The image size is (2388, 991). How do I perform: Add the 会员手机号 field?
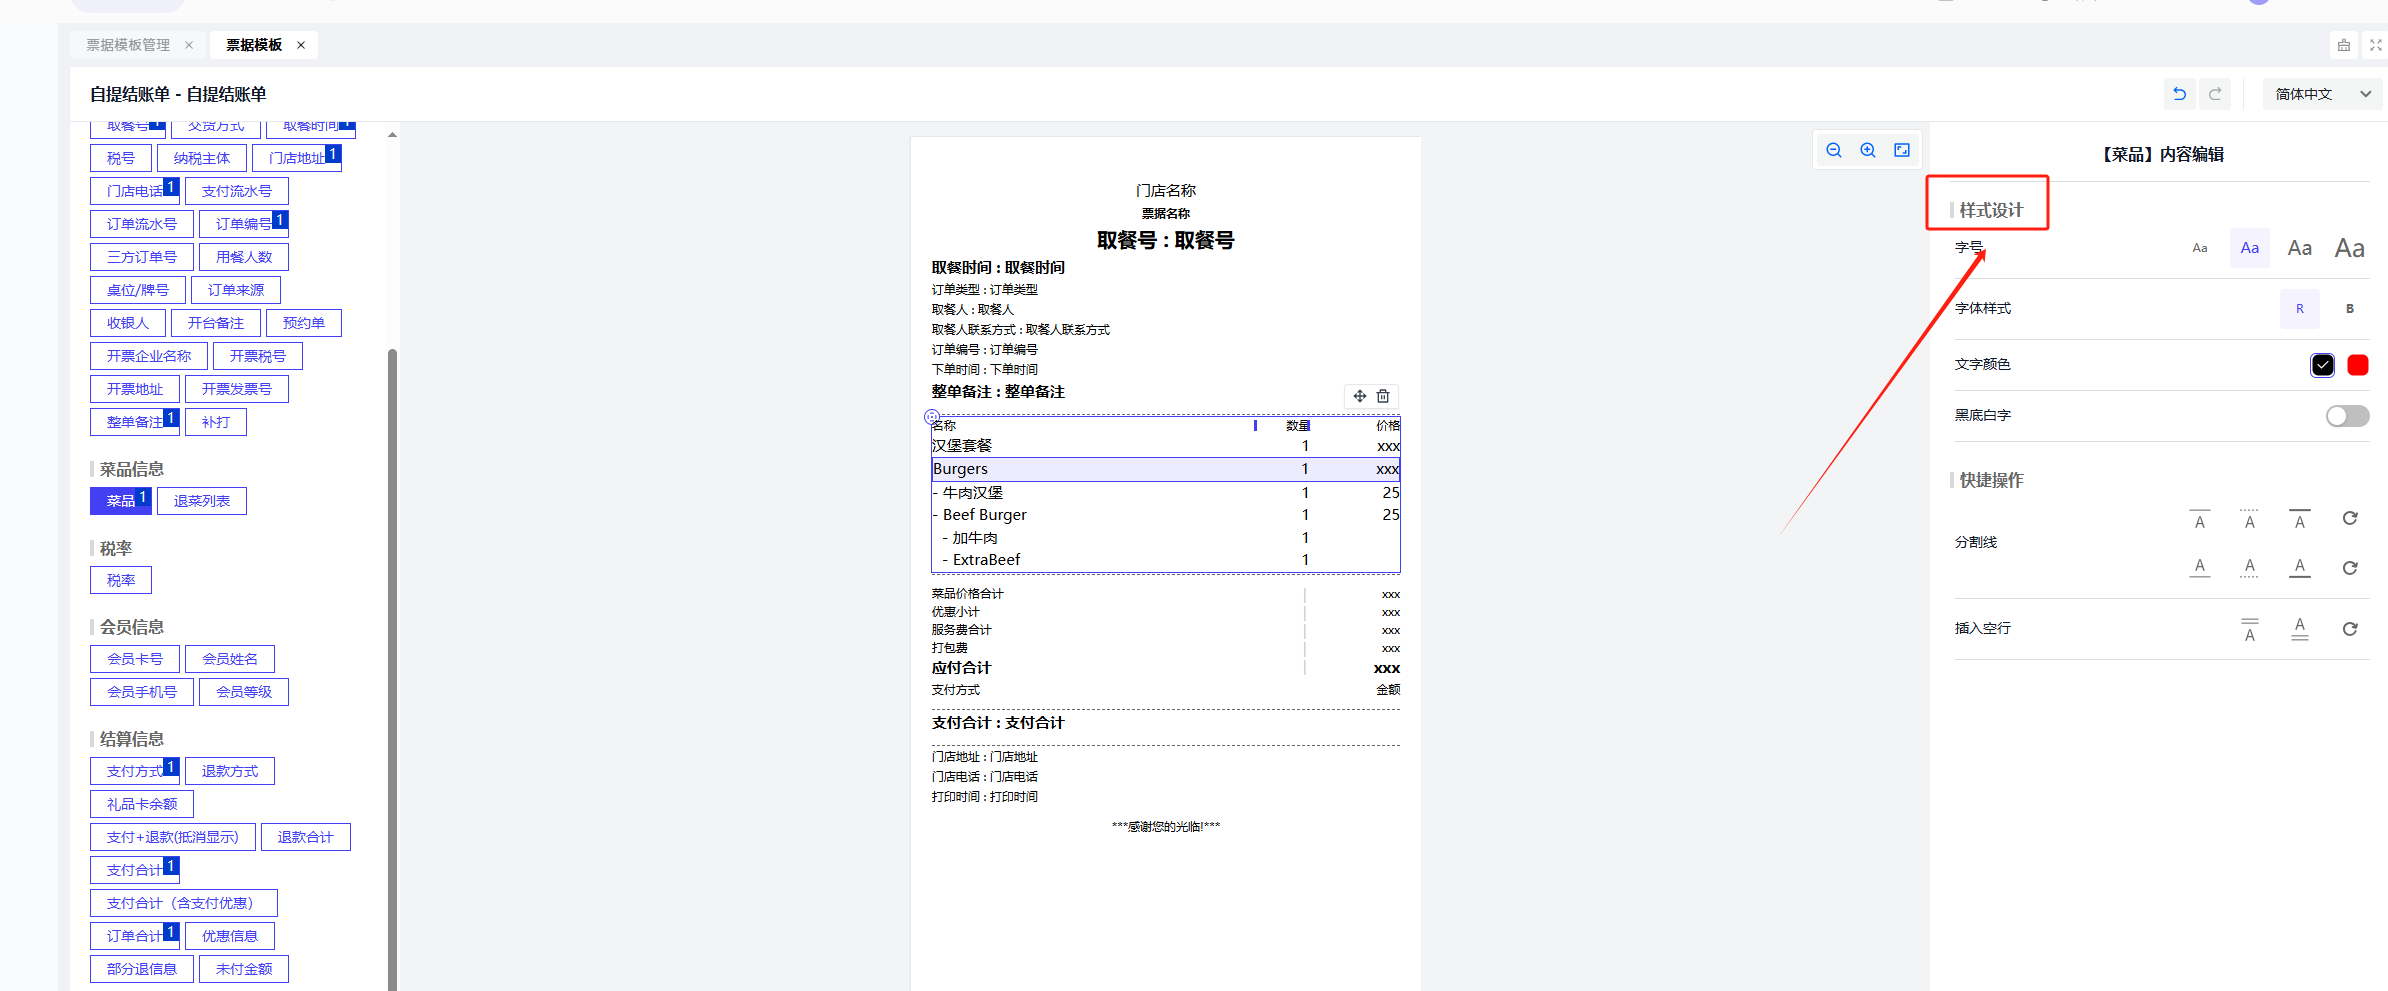pos(142,692)
